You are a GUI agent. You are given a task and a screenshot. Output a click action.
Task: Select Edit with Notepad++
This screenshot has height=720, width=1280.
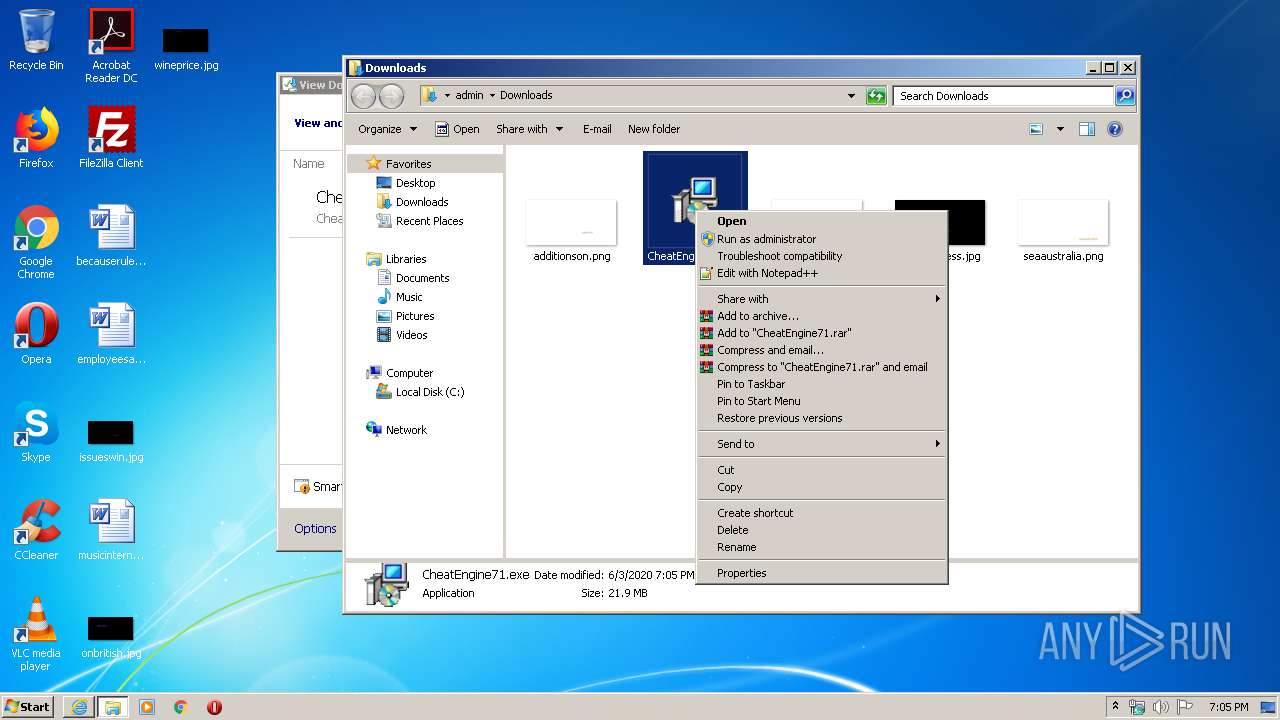pos(822,273)
